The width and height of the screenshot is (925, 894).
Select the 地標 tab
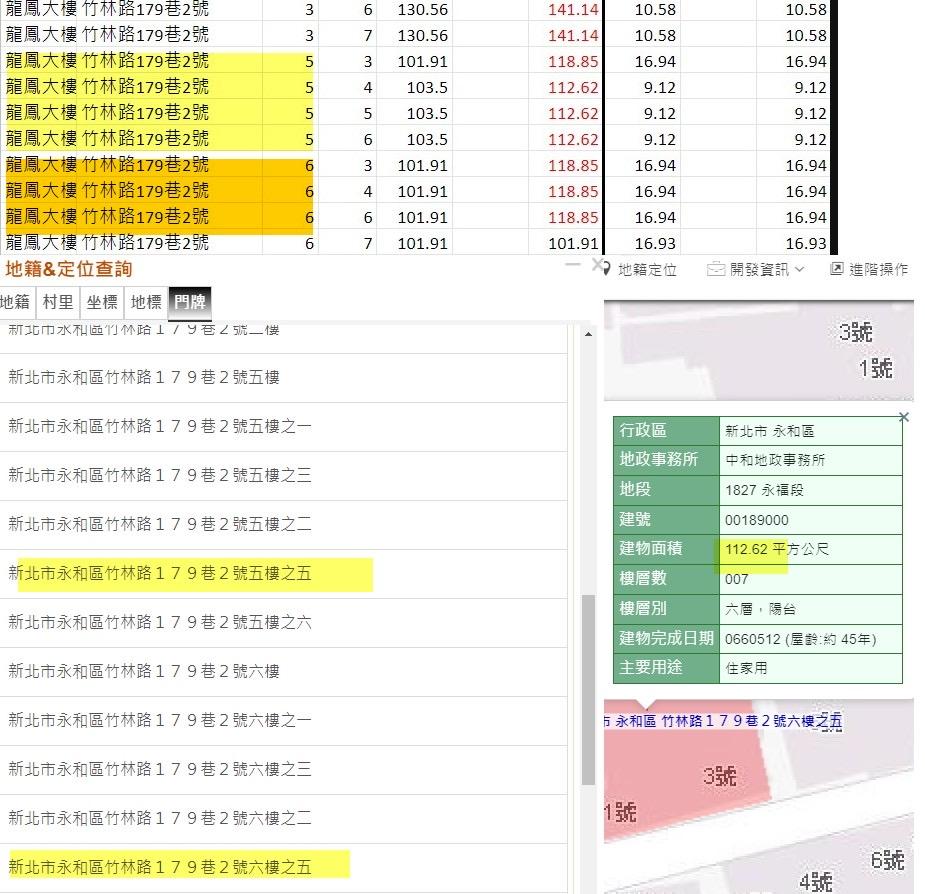[146, 302]
